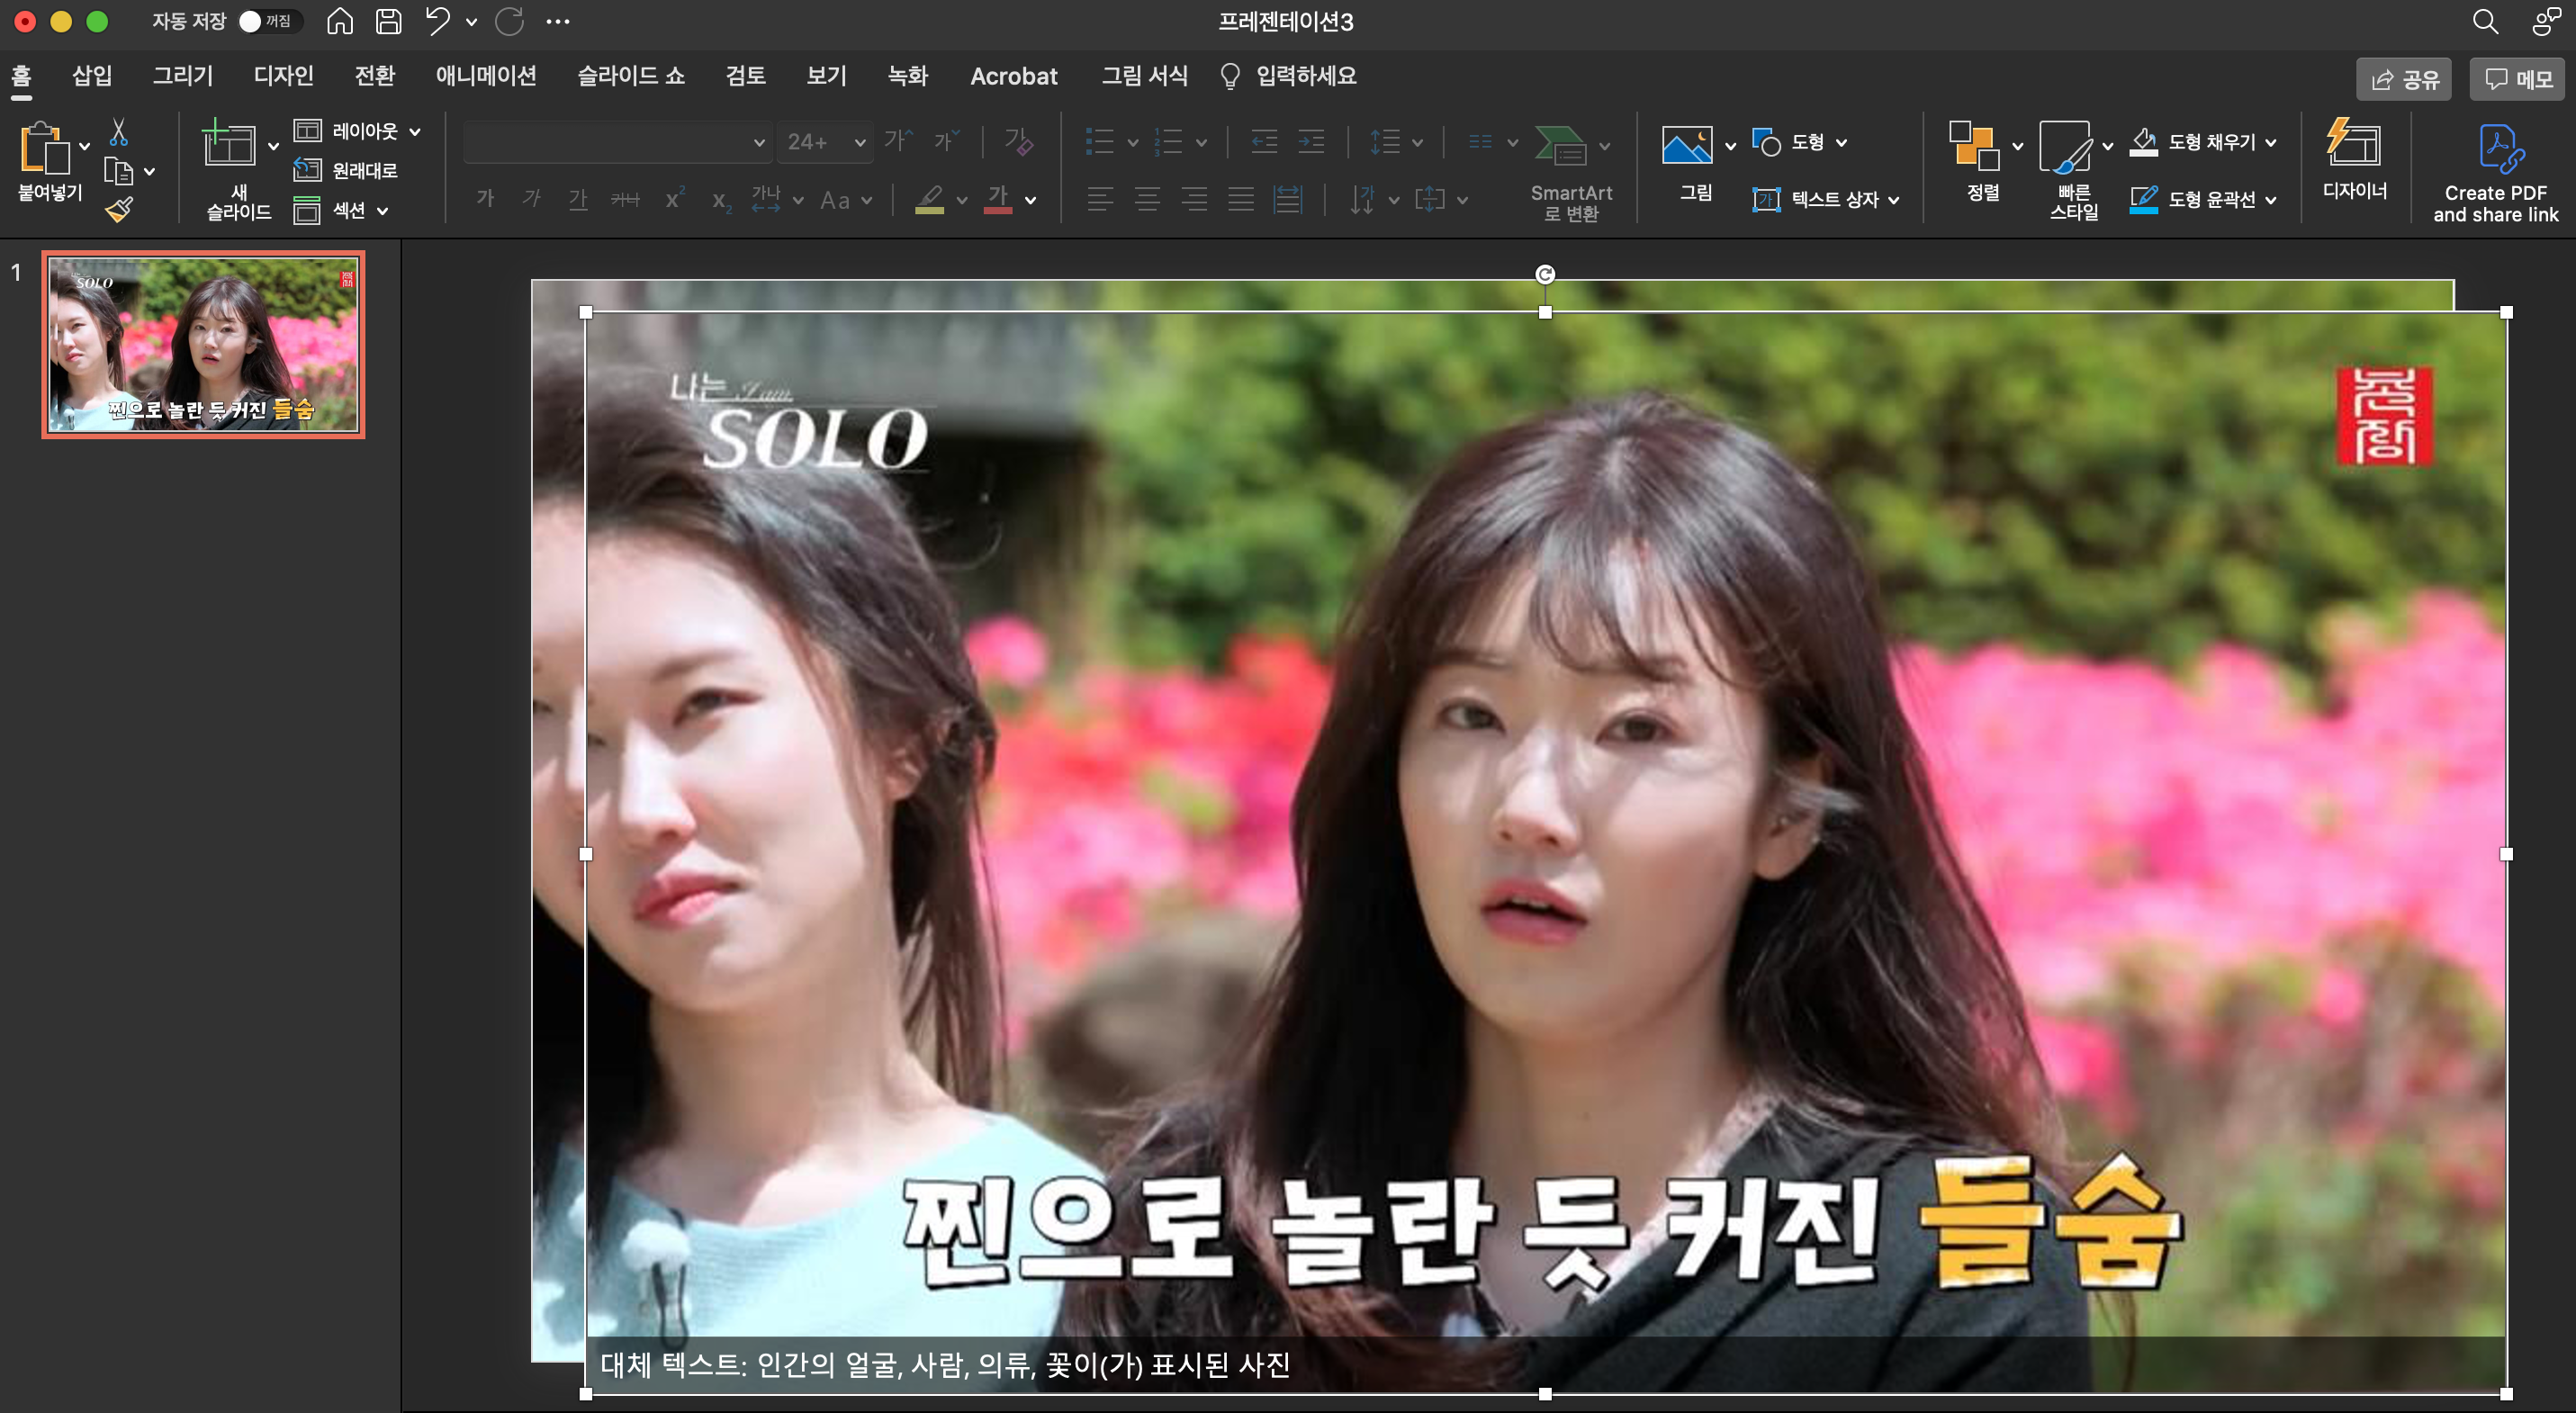Open 빠른 스타일 quick styles
The height and width of the screenshot is (1413, 2576).
coord(2065,146)
